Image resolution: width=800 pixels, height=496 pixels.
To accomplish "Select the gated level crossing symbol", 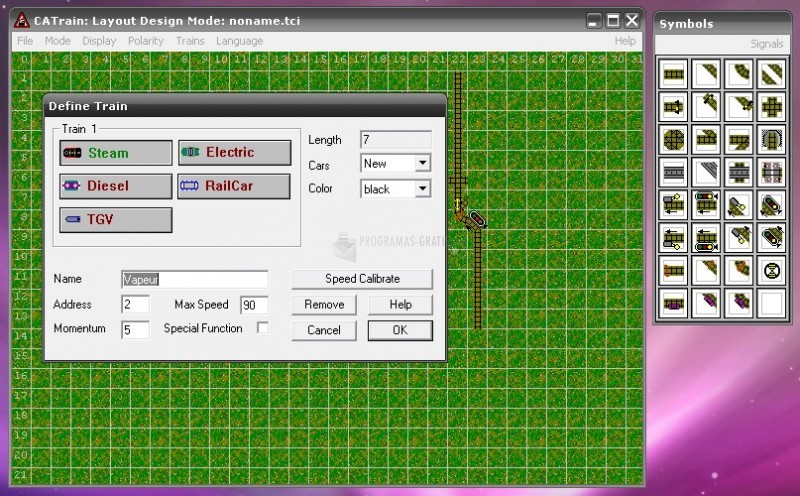I will 771,172.
